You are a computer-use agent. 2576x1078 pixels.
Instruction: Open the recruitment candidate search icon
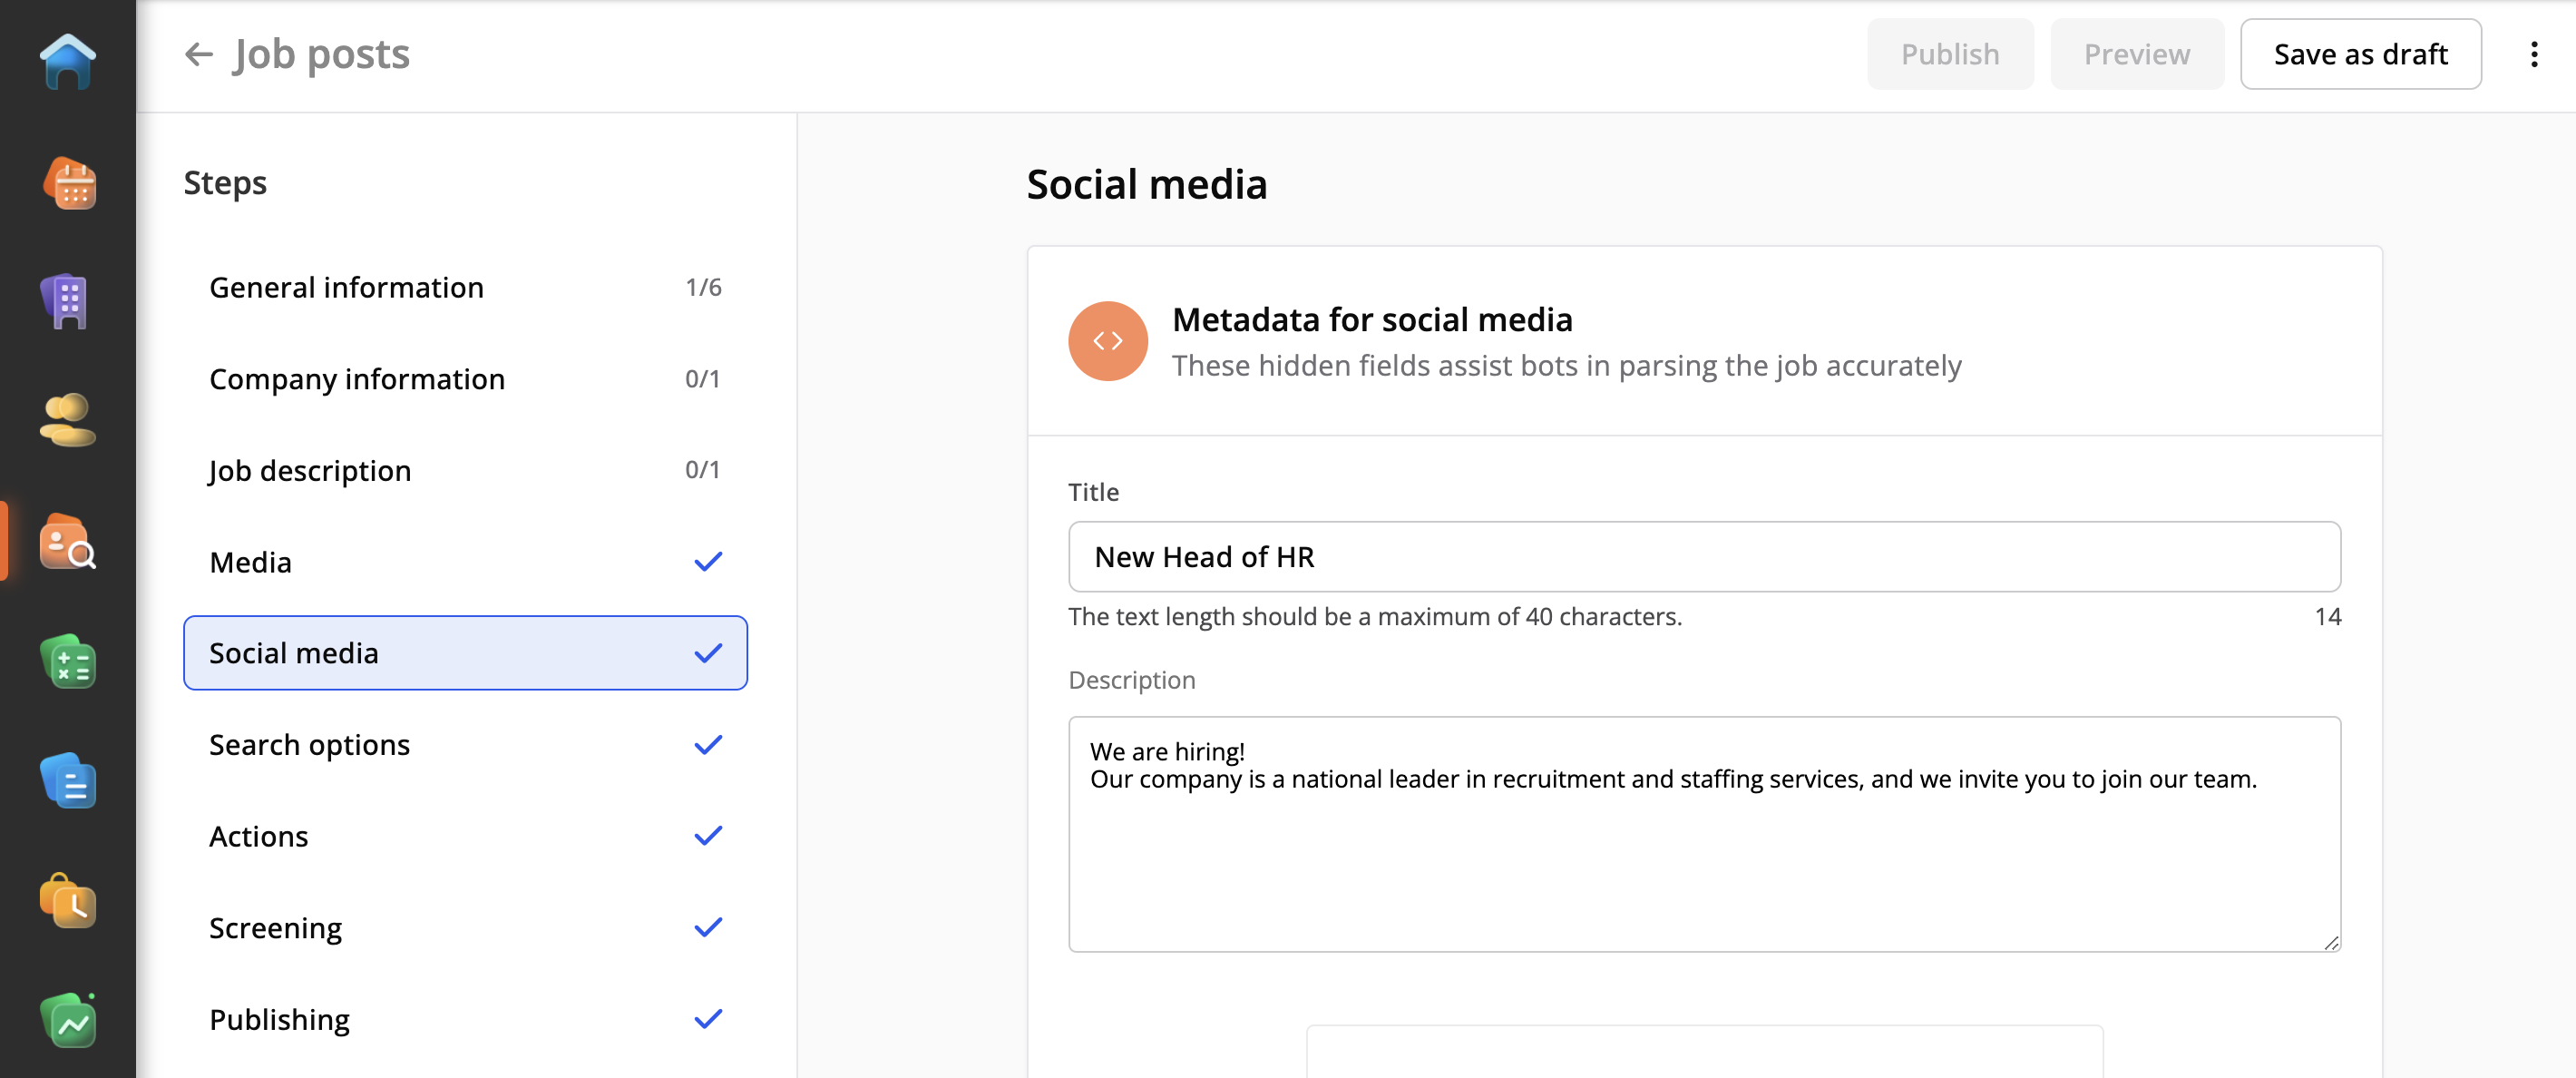coord(68,541)
